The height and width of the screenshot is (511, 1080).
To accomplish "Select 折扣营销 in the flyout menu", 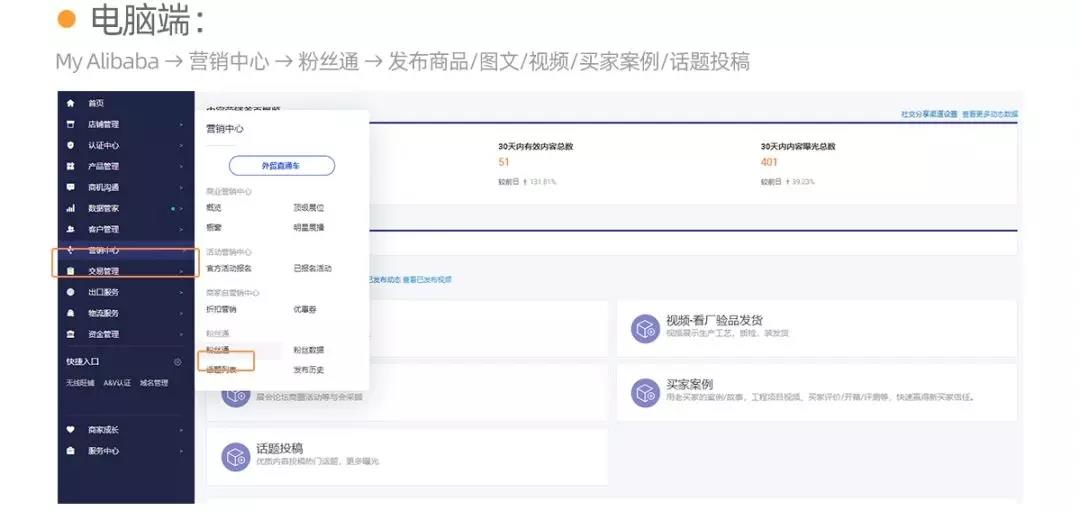I will pos(221,310).
